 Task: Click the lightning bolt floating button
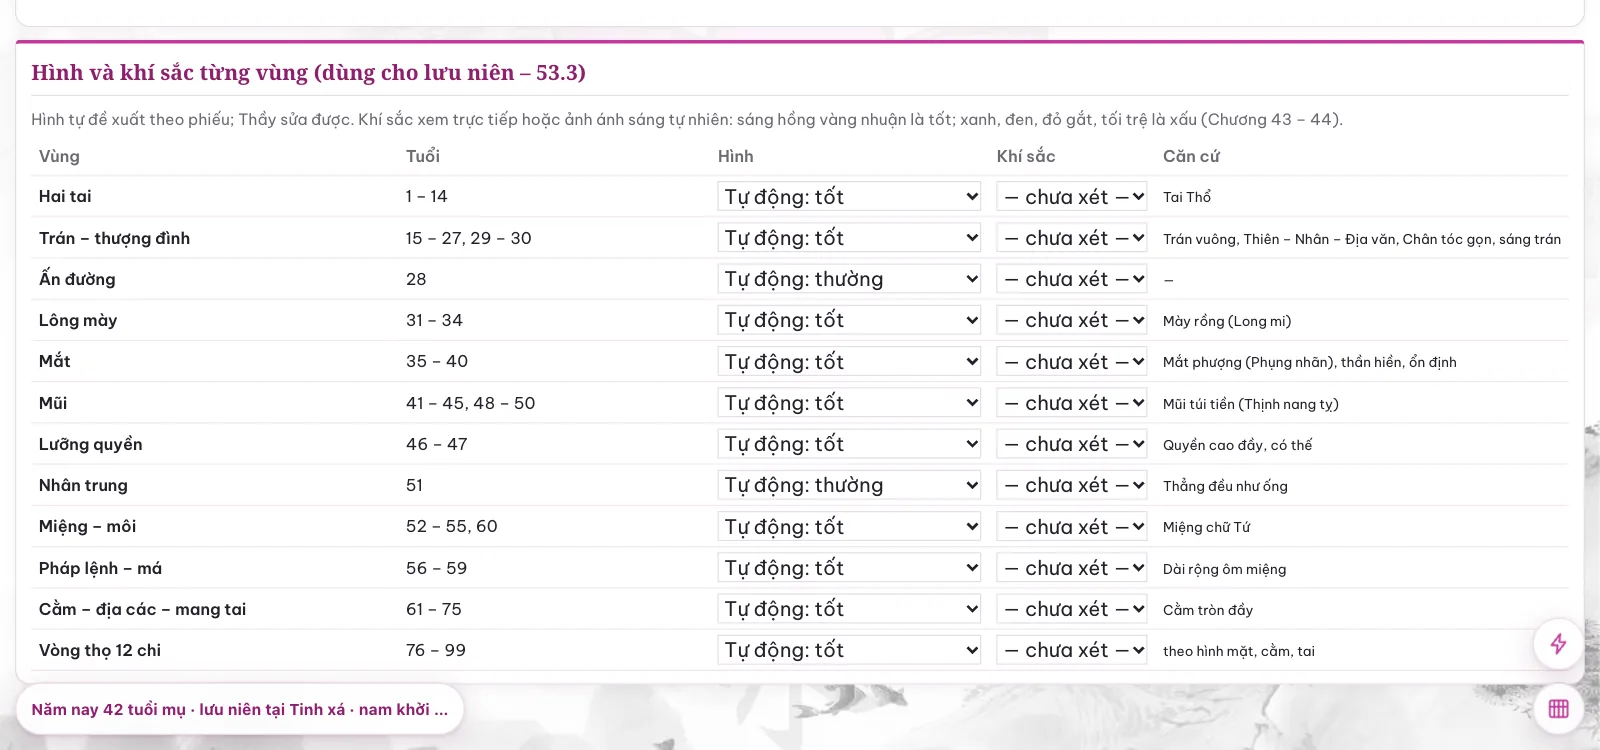click(1558, 644)
